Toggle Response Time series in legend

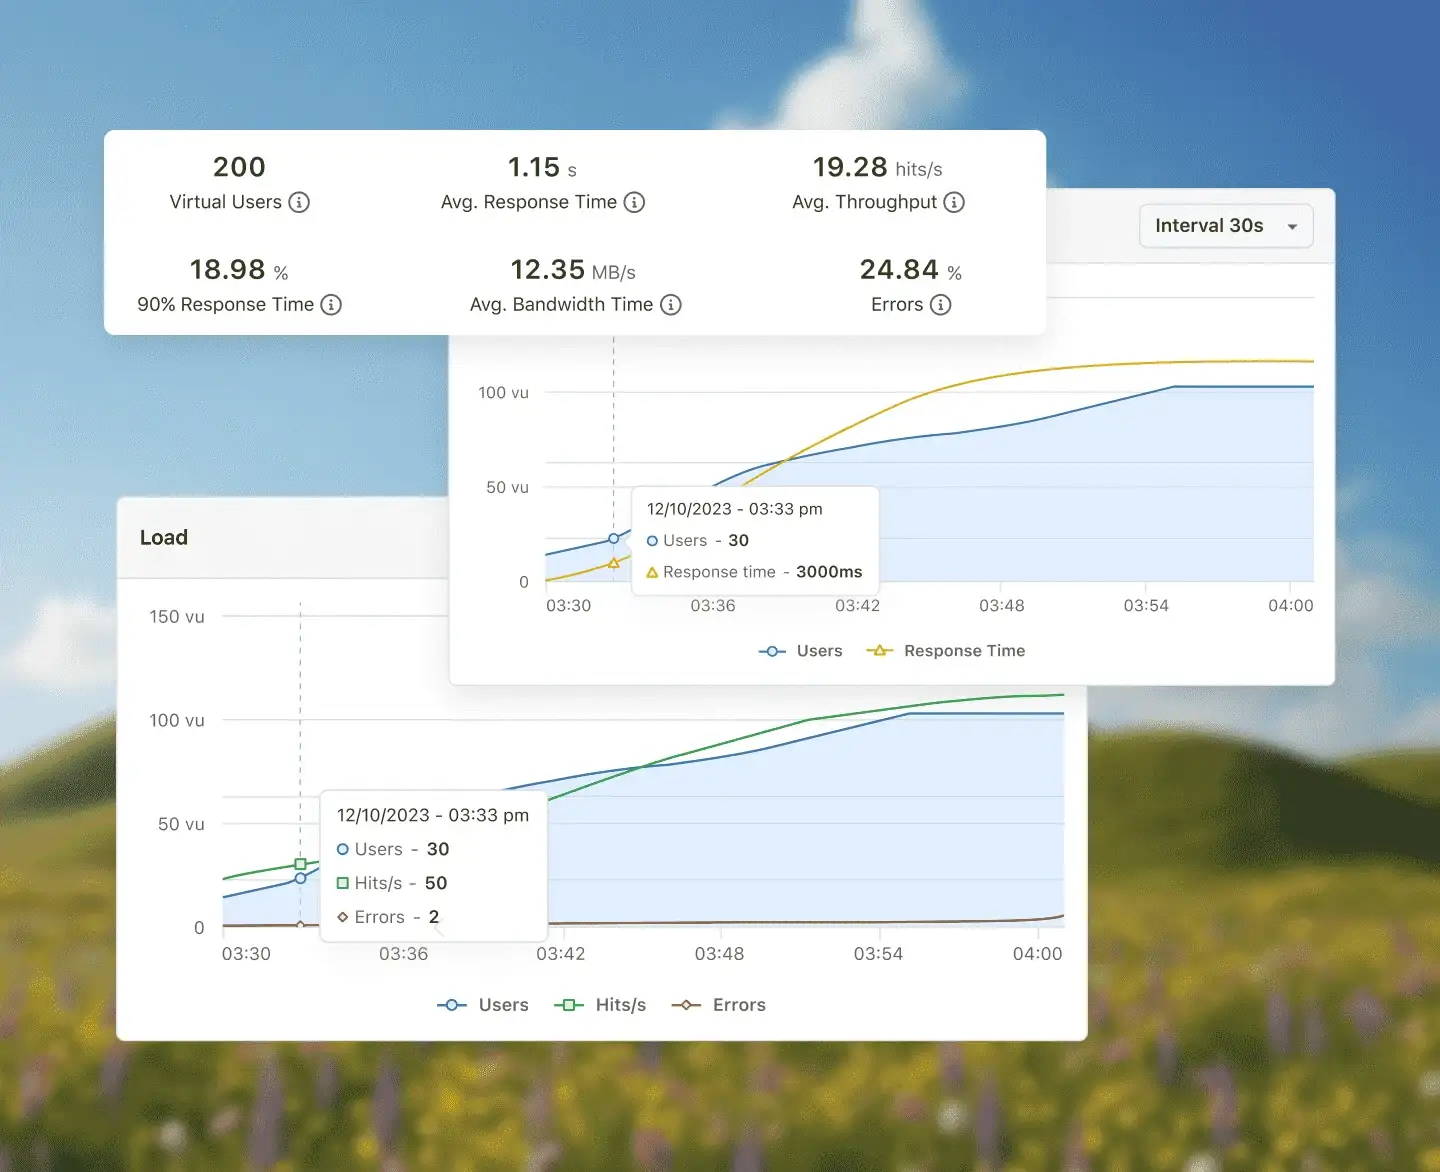(946, 651)
